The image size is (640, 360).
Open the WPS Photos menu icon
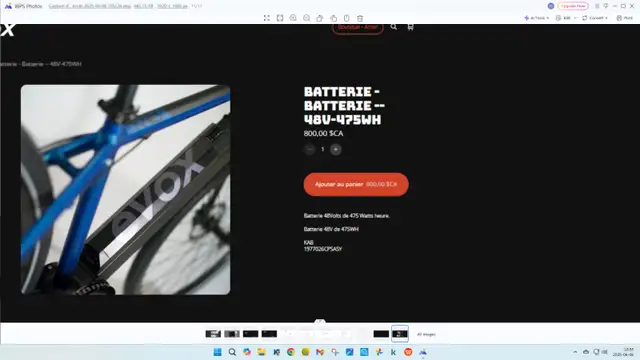[597, 6]
